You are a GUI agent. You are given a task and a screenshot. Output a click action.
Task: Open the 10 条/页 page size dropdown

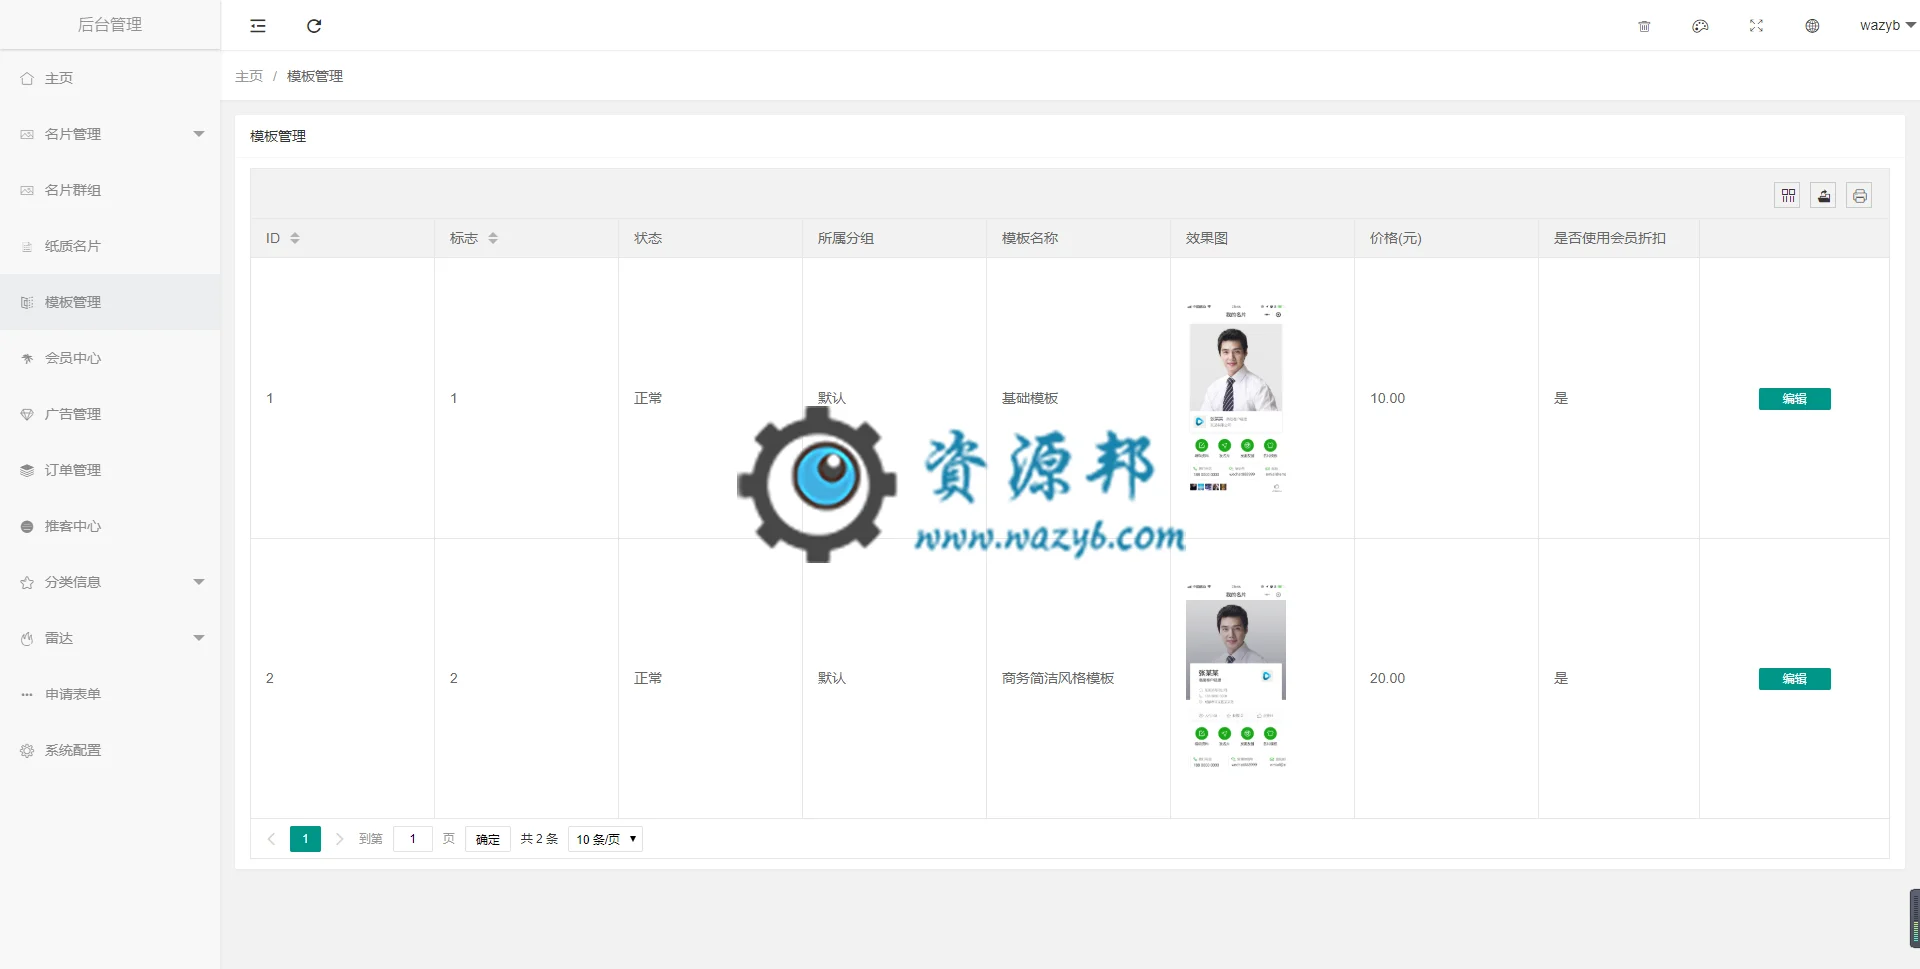(605, 839)
